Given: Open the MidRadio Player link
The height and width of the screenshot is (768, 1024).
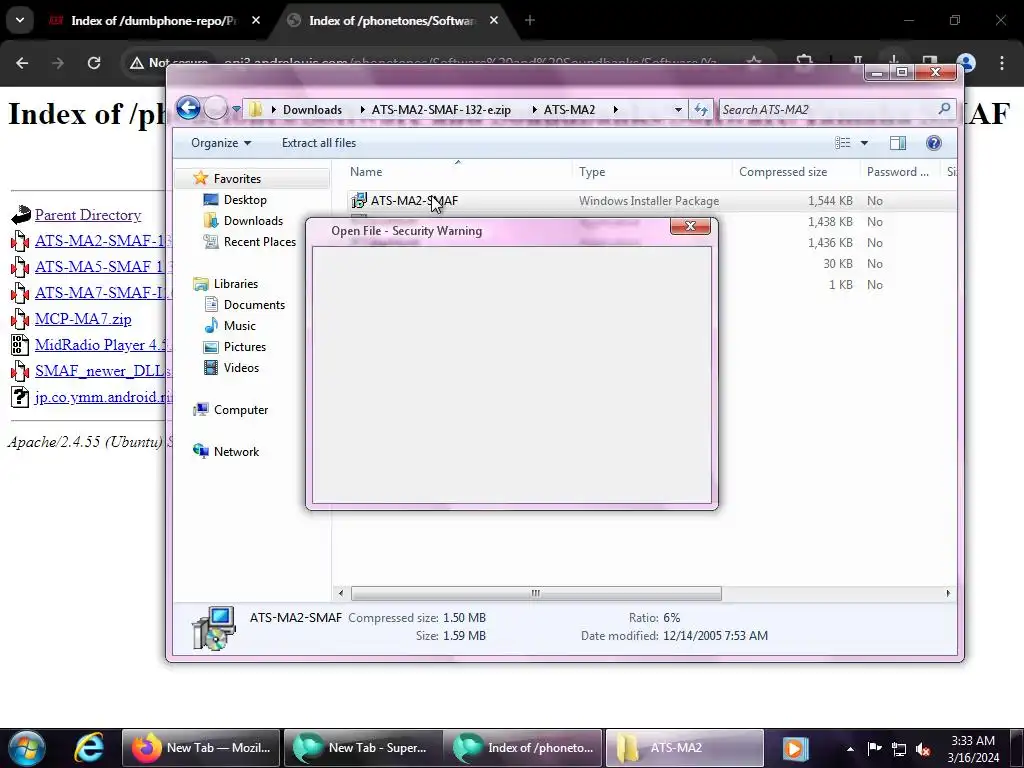Looking at the screenshot, I should click(103, 345).
